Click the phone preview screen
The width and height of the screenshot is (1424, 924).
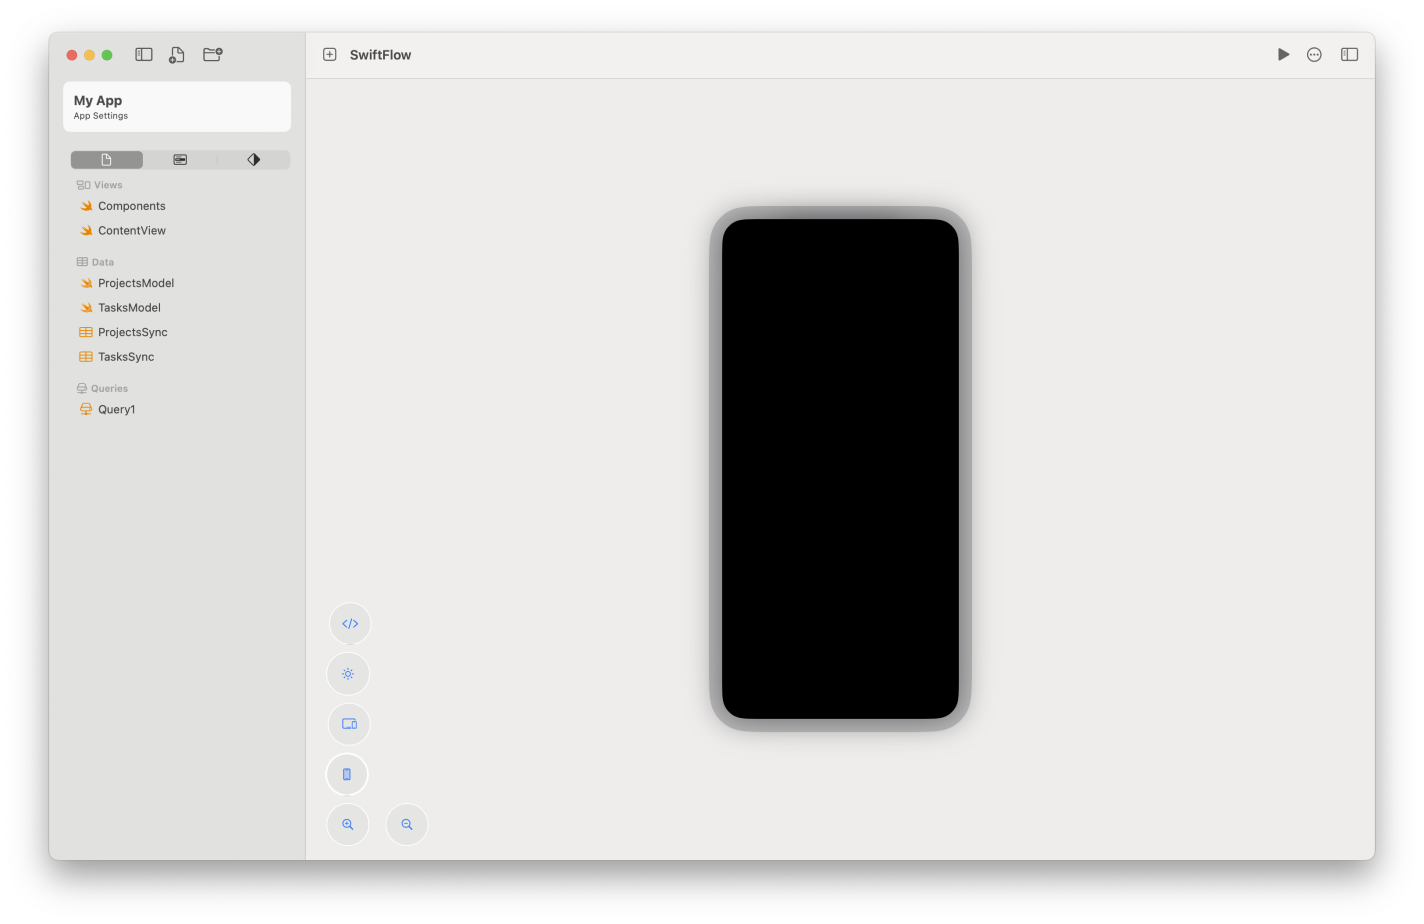pos(840,469)
